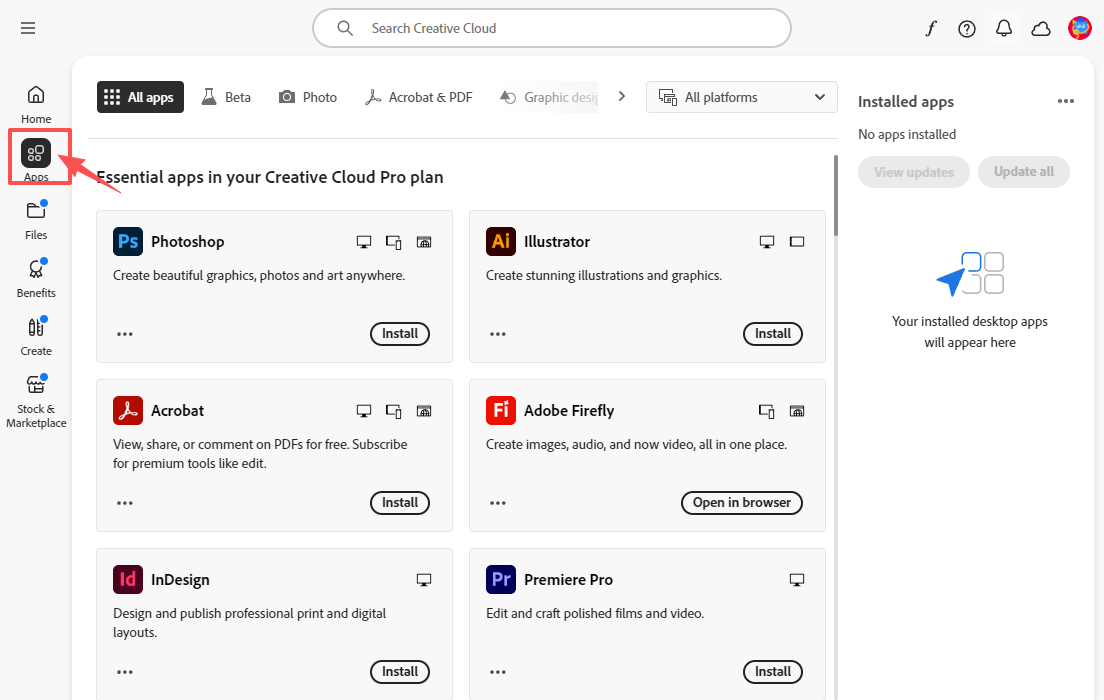1104x700 pixels.
Task: Open Stock & Marketplace
Action: tap(36, 400)
